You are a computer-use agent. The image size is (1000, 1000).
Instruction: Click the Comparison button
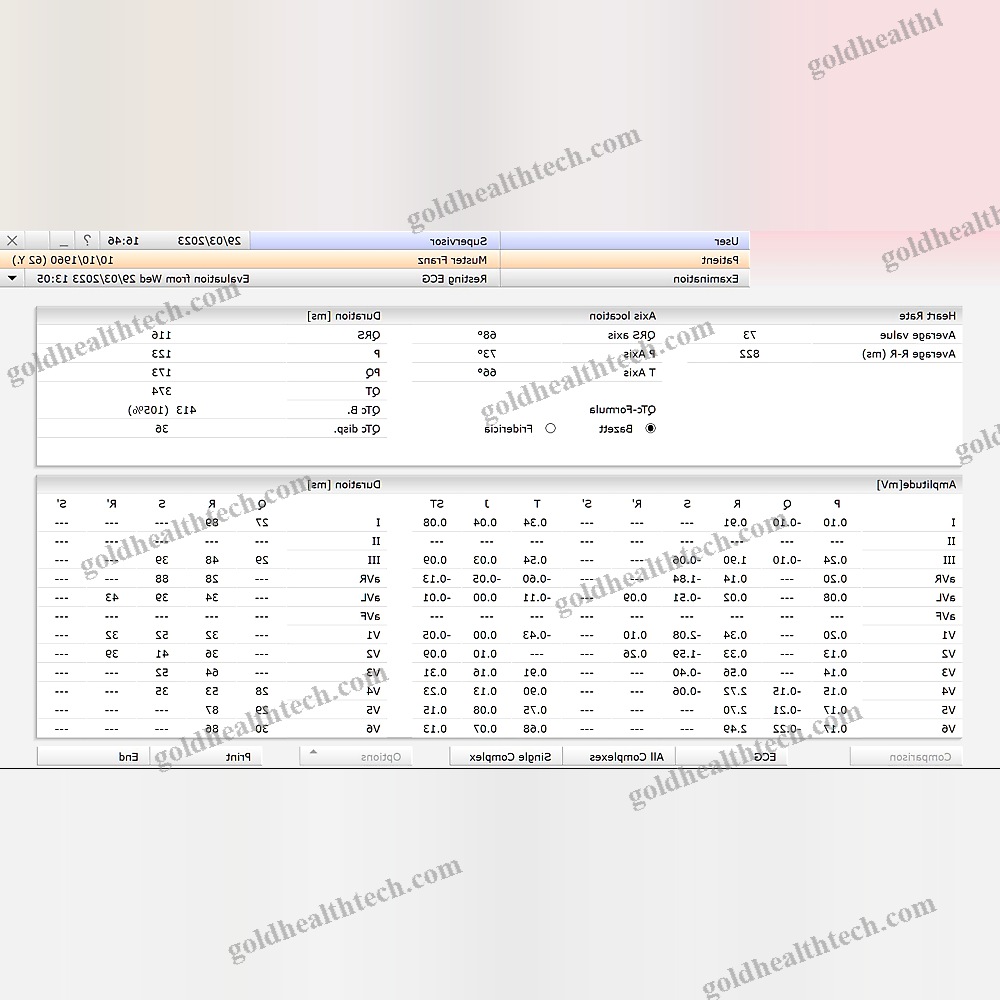pos(906,757)
